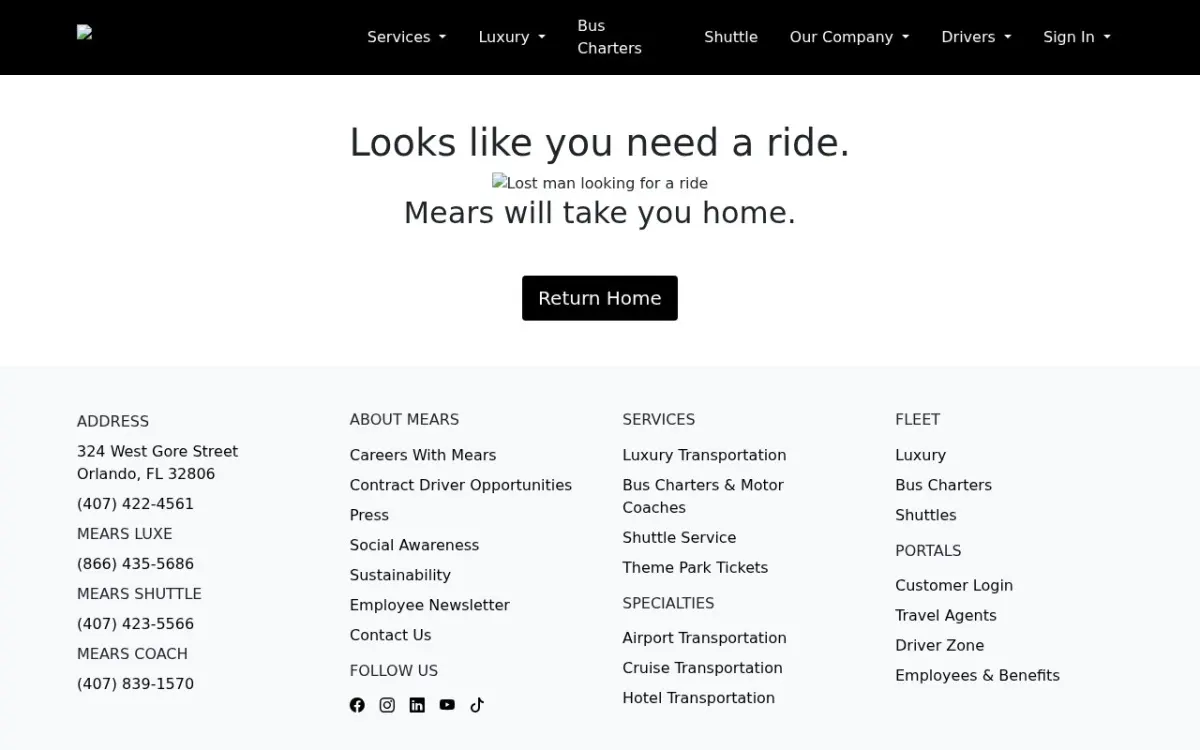
Task: Open Luxury Transportation footer link
Action: pyautogui.click(x=704, y=455)
